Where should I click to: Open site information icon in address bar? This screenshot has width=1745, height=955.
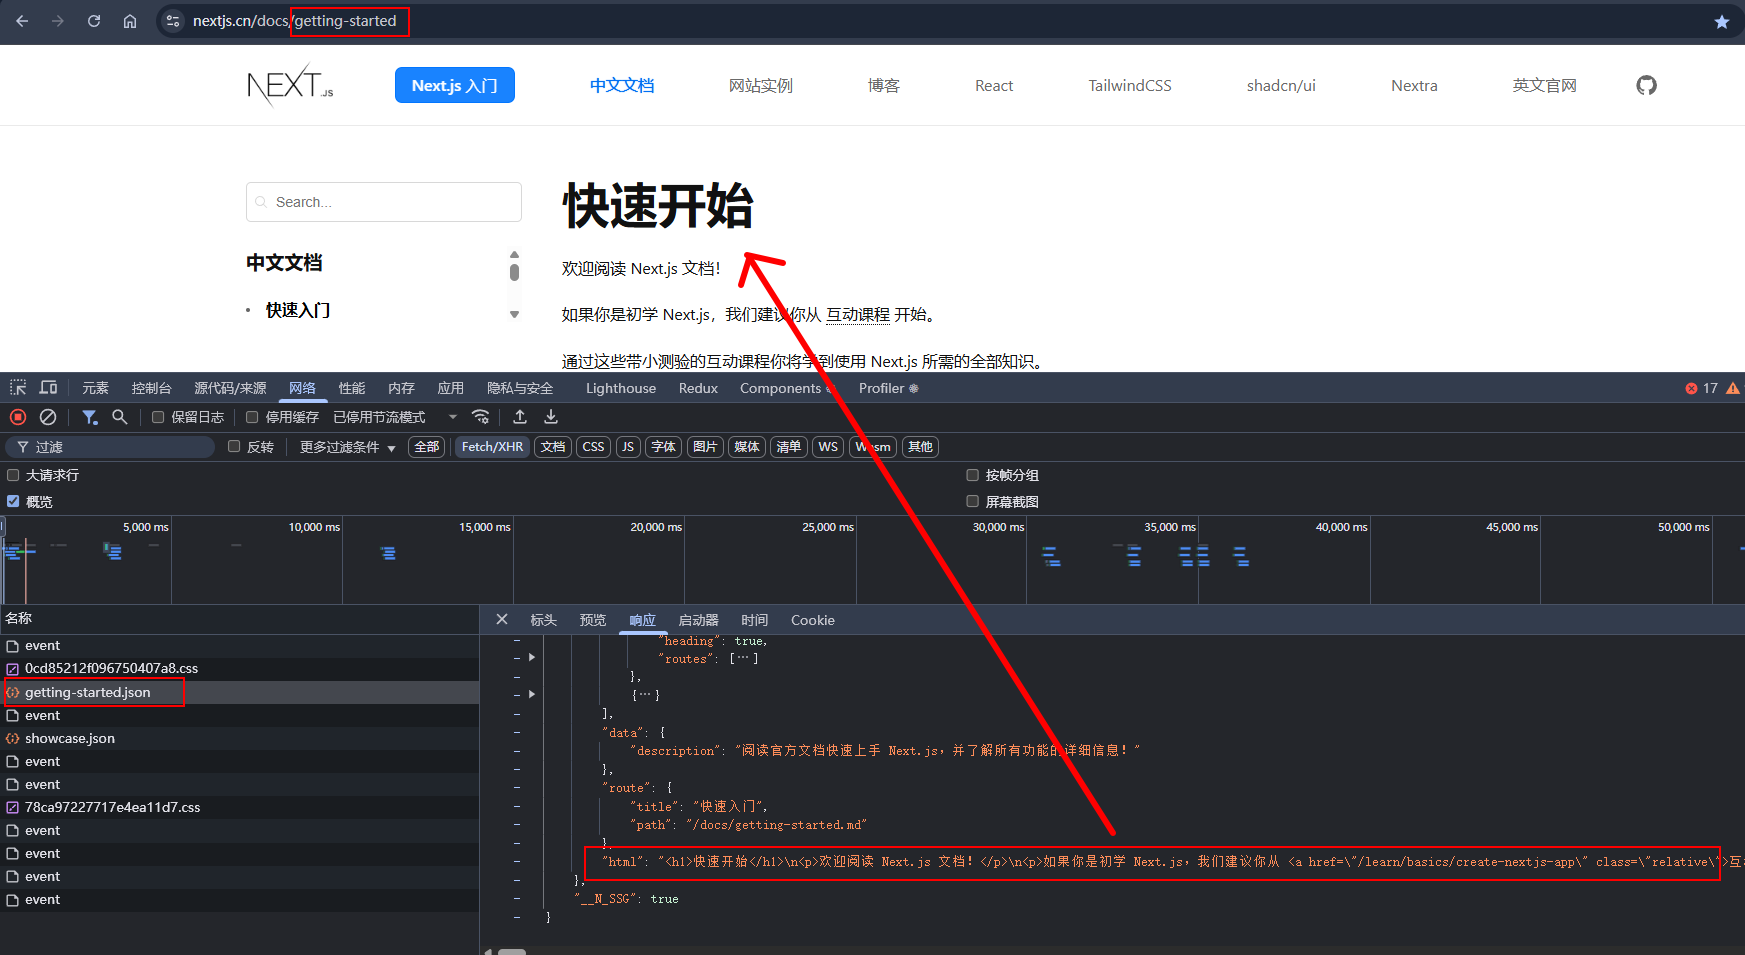tap(173, 21)
